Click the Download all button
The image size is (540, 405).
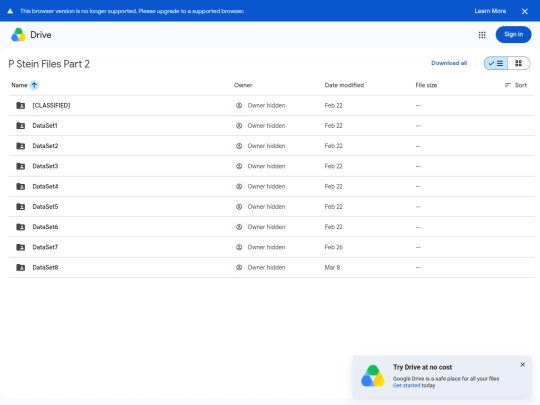[449, 63]
